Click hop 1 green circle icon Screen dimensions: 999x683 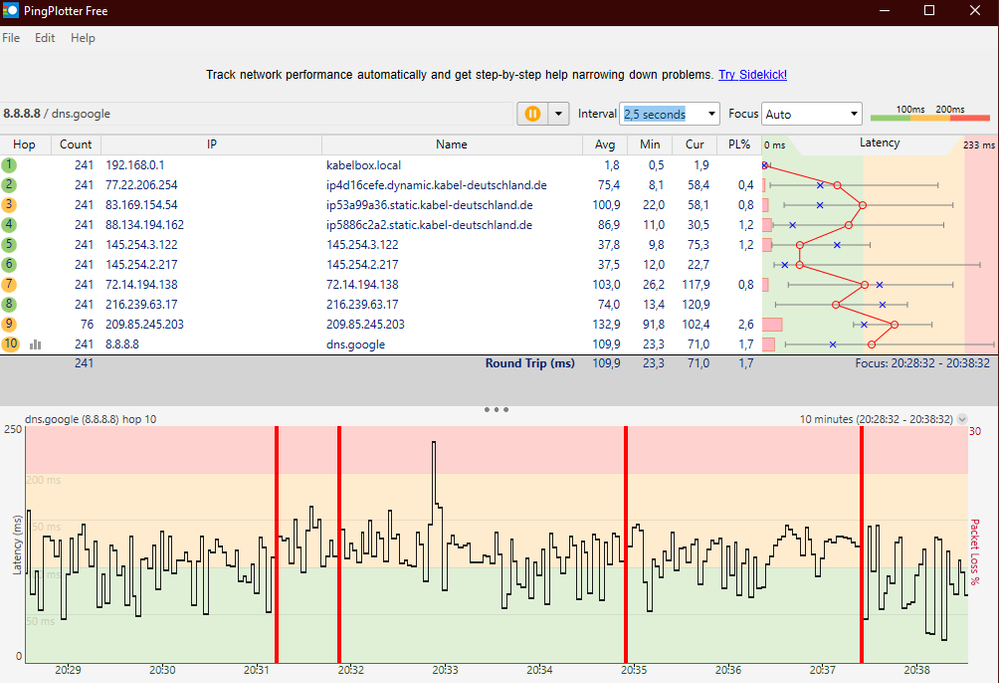[x=9, y=165]
